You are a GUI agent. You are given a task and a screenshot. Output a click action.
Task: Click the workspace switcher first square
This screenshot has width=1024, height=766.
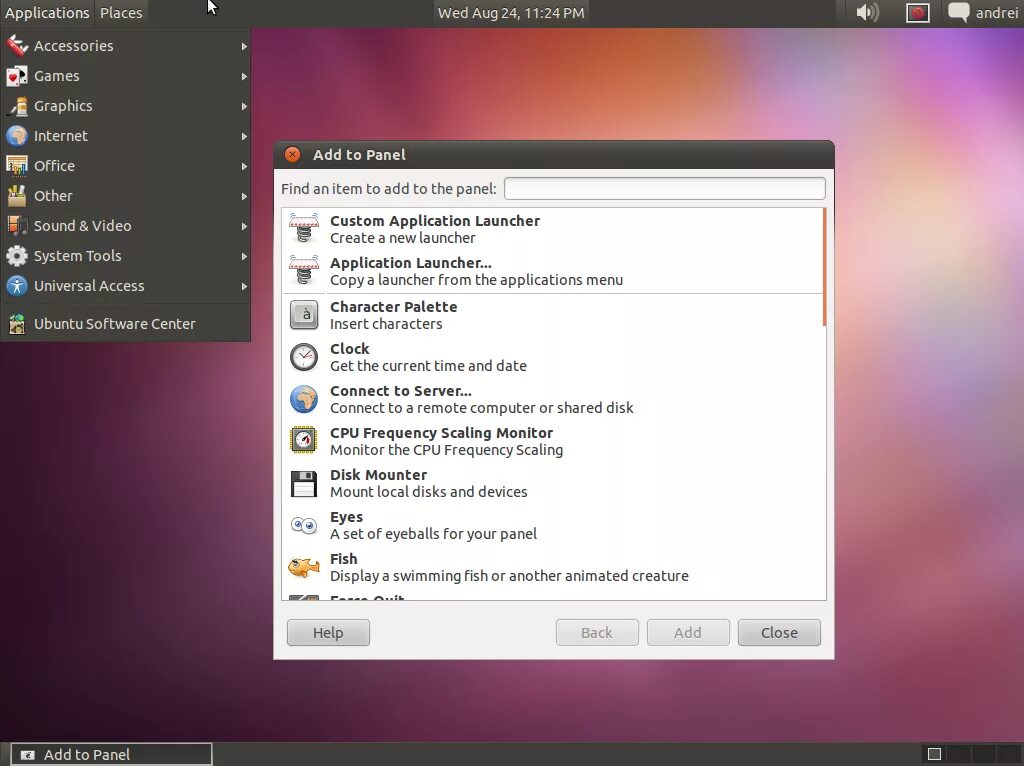coord(934,754)
